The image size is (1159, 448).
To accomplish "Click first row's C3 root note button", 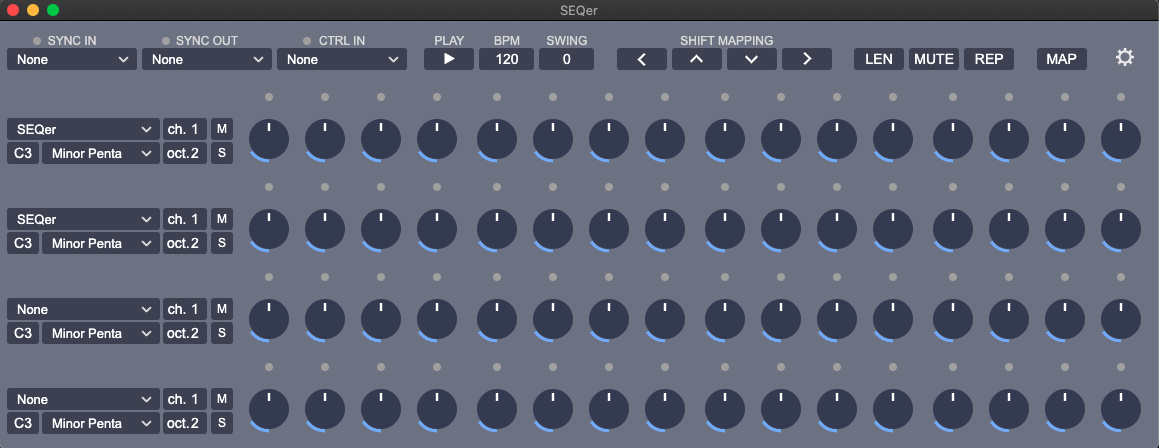I will (x=23, y=153).
